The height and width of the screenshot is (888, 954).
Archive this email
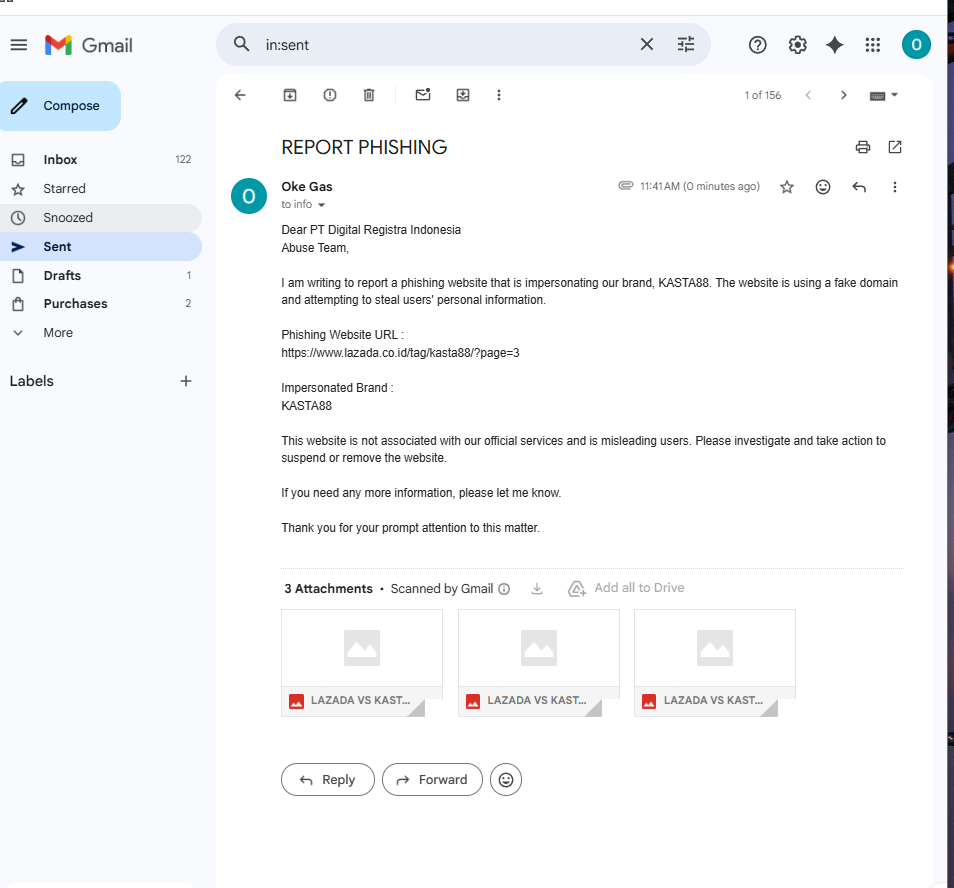click(x=290, y=95)
